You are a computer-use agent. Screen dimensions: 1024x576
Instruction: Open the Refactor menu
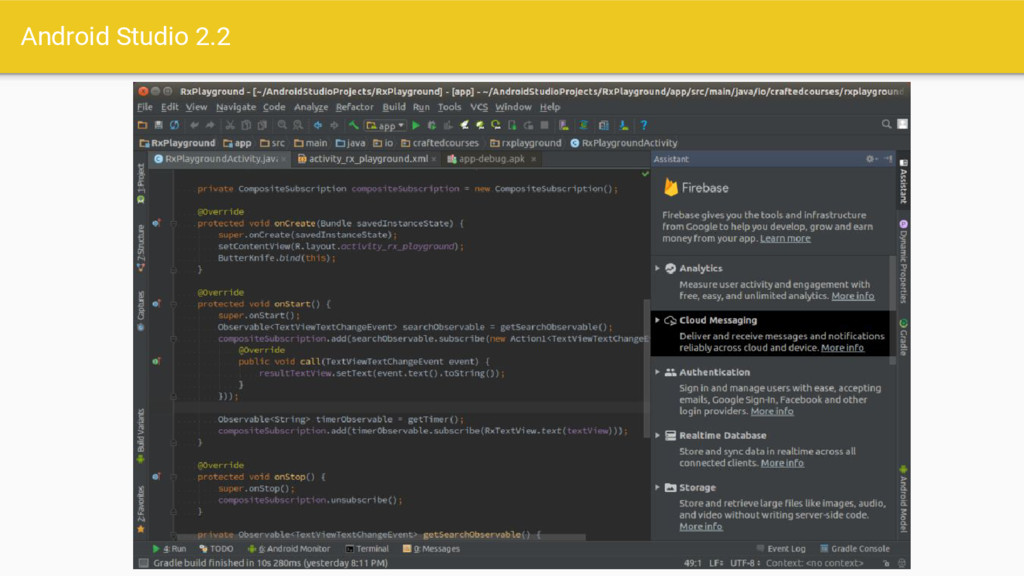pyautogui.click(x=354, y=107)
